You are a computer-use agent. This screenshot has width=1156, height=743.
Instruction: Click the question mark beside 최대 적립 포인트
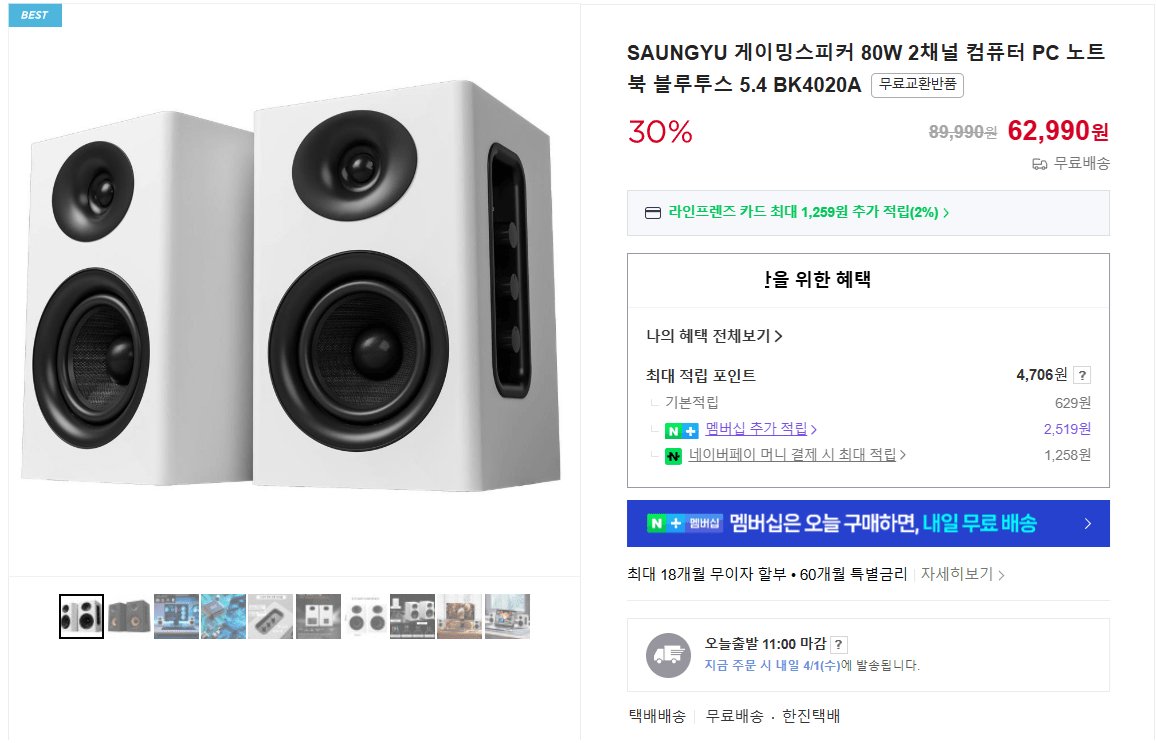coord(1083,376)
